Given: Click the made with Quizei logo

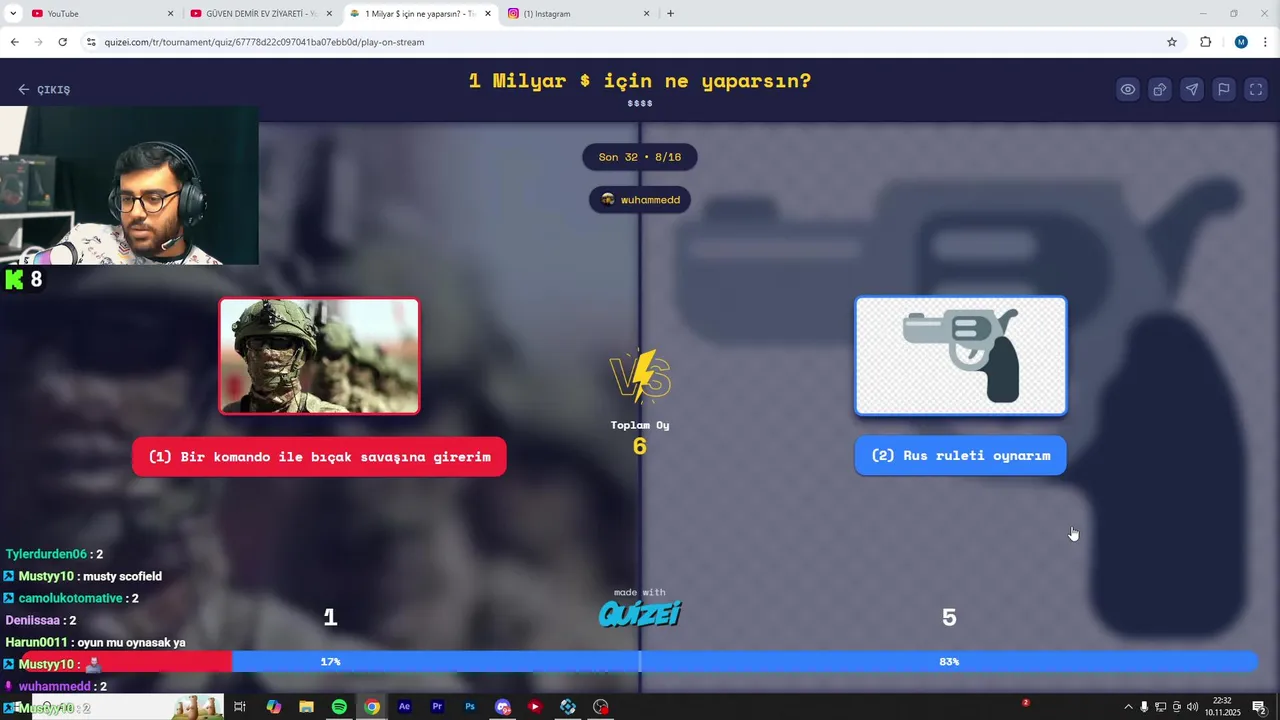Looking at the screenshot, I should coord(640,607).
